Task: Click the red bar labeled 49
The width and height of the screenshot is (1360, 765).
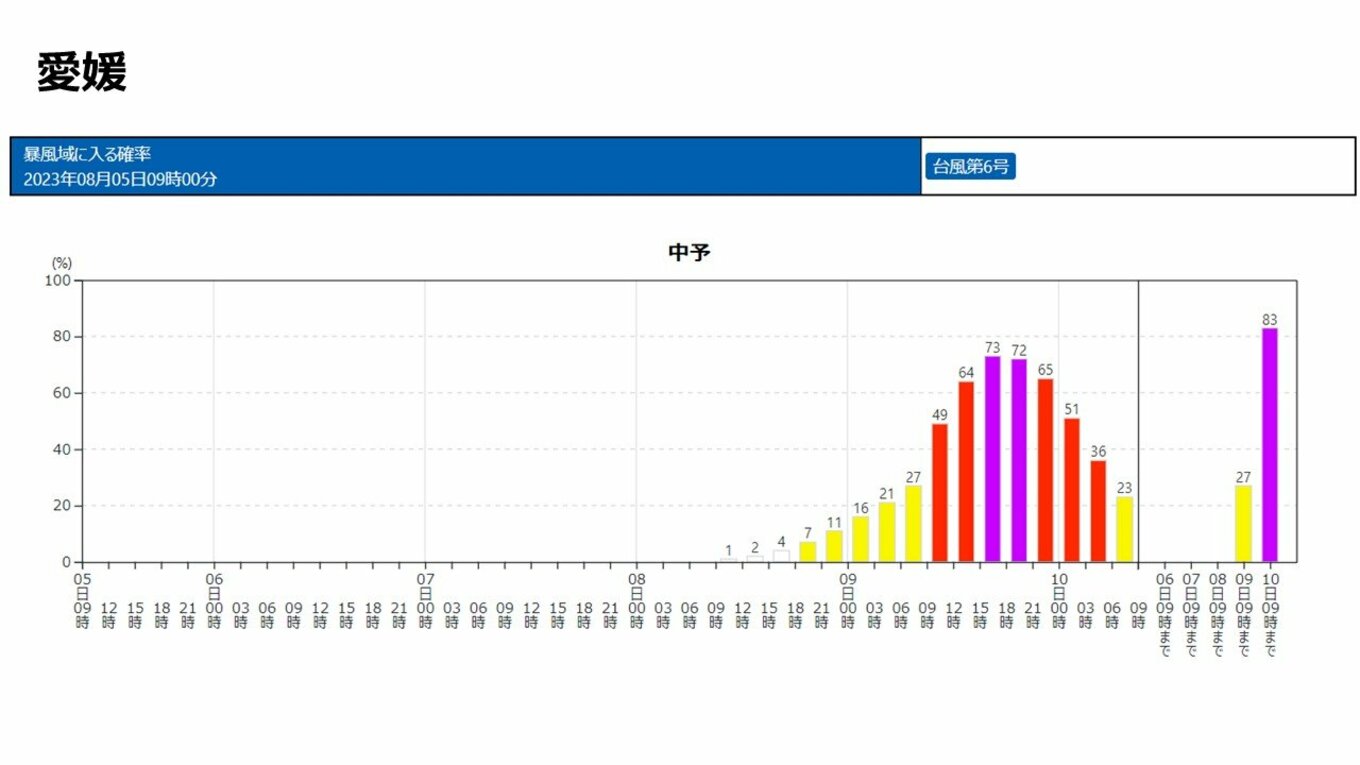Action: 940,493
